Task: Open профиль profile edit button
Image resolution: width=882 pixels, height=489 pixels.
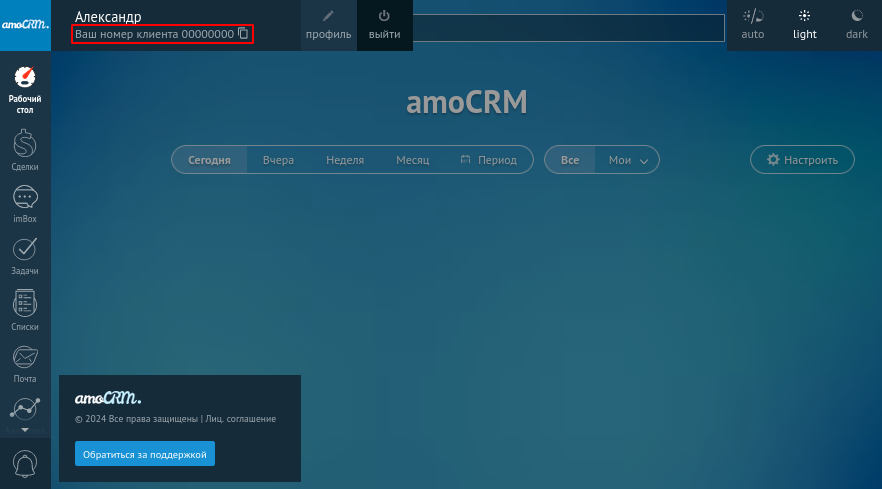Action: tap(328, 25)
